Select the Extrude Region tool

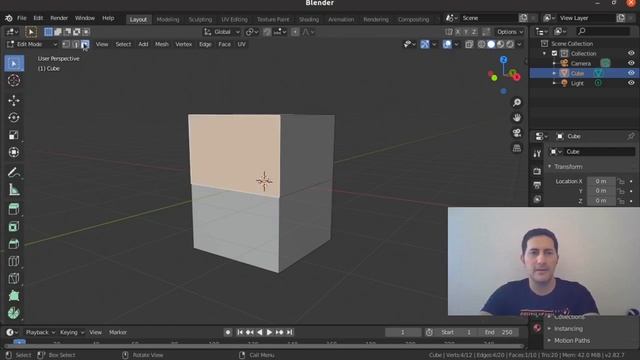click(x=14, y=209)
